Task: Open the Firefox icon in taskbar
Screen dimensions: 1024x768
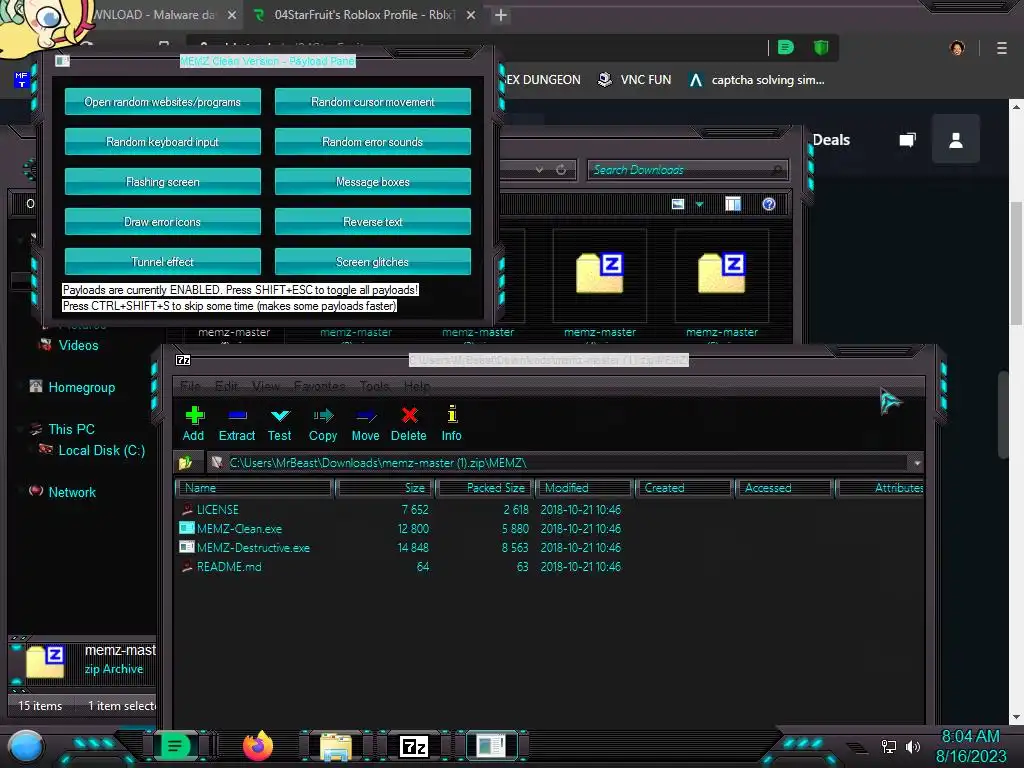Action: pyautogui.click(x=257, y=746)
